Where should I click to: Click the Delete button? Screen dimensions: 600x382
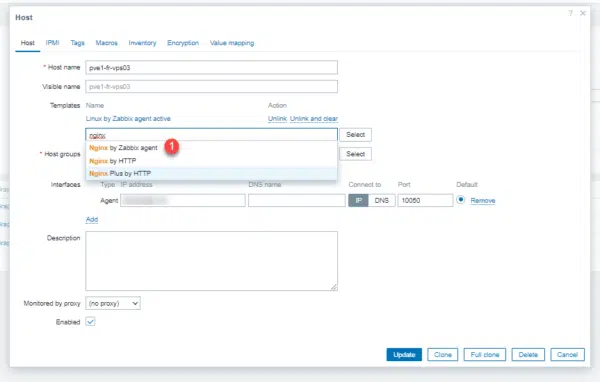coord(528,354)
